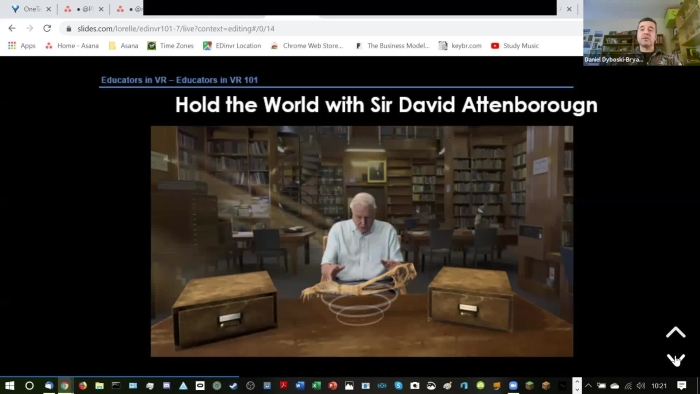Image resolution: width=700 pixels, height=394 pixels.
Task: Toggle the volume control in system tray
Action: pos(641,386)
